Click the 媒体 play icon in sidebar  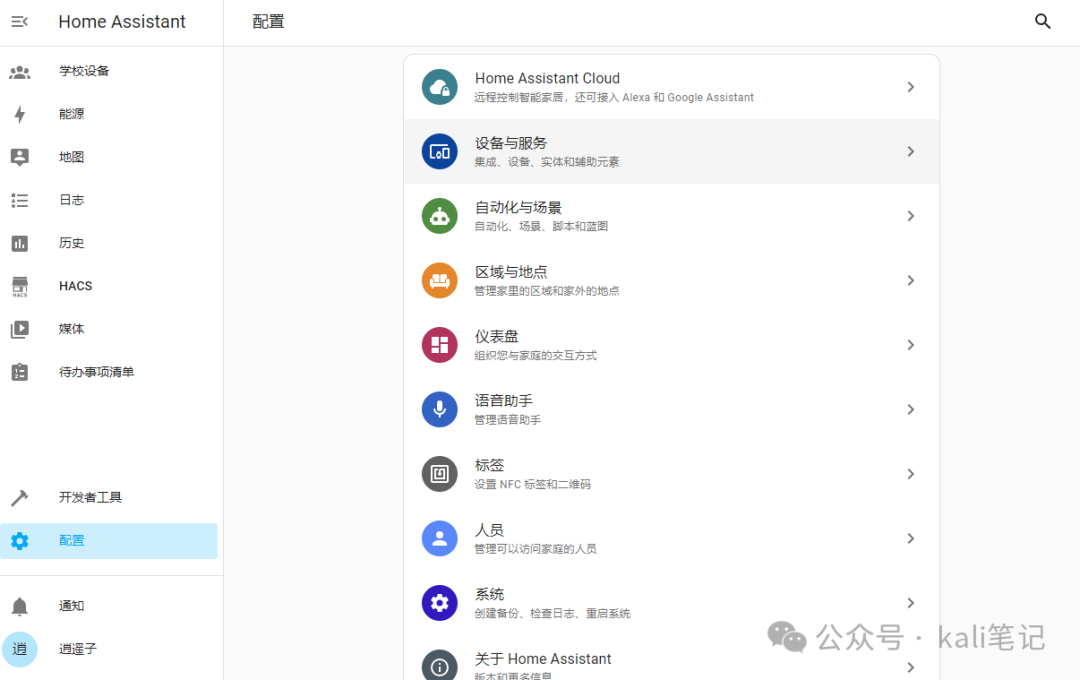[x=19, y=329]
